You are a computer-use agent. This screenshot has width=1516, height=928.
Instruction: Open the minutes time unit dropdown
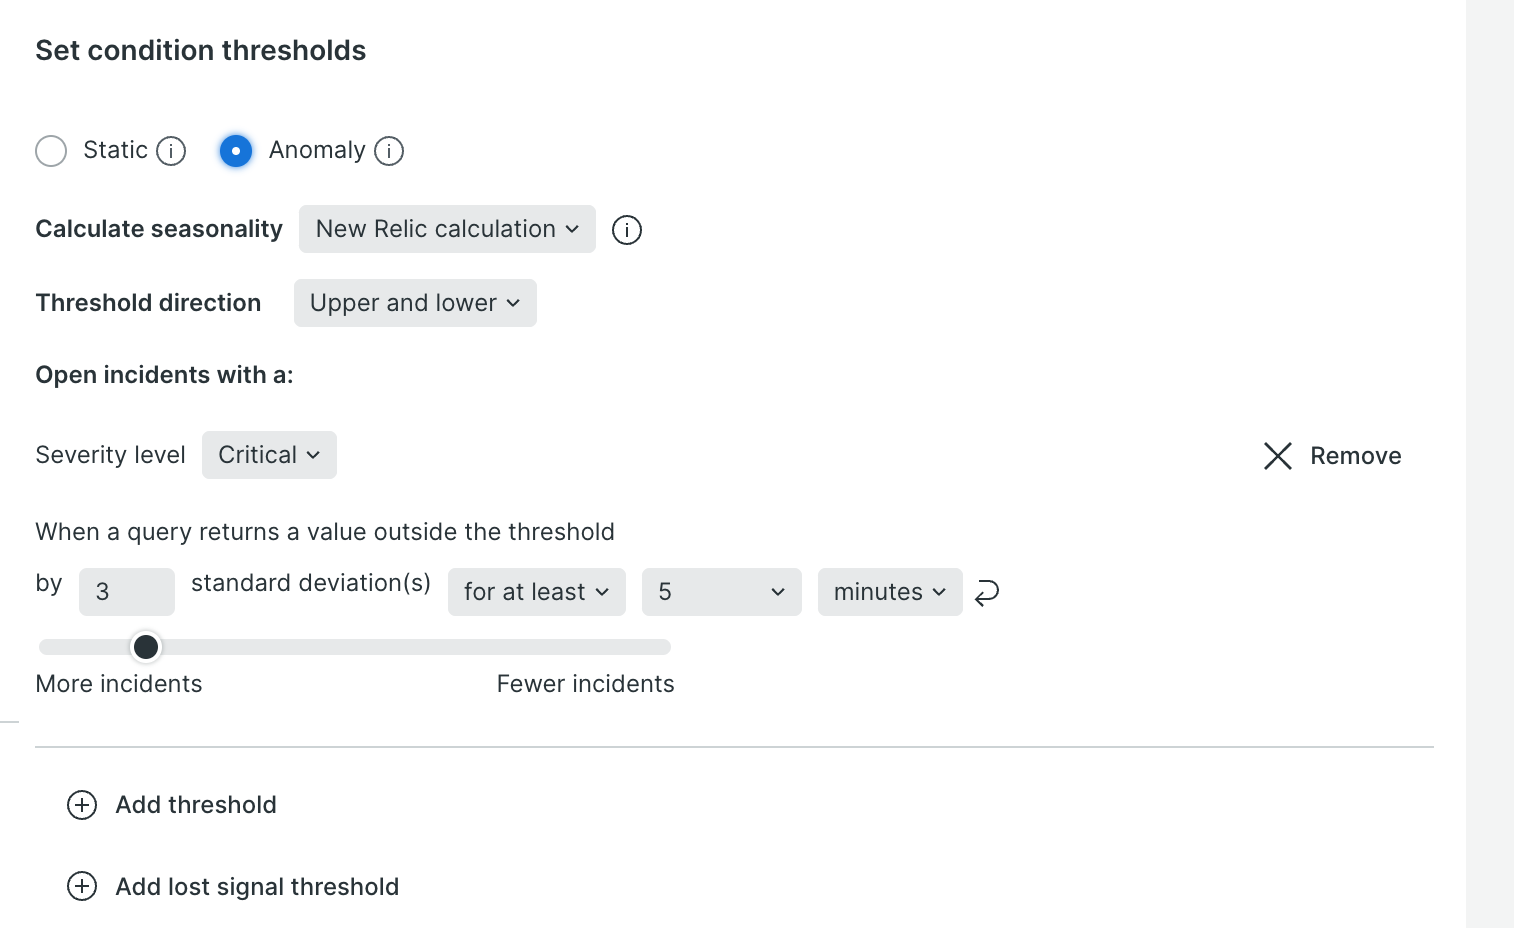888,592
